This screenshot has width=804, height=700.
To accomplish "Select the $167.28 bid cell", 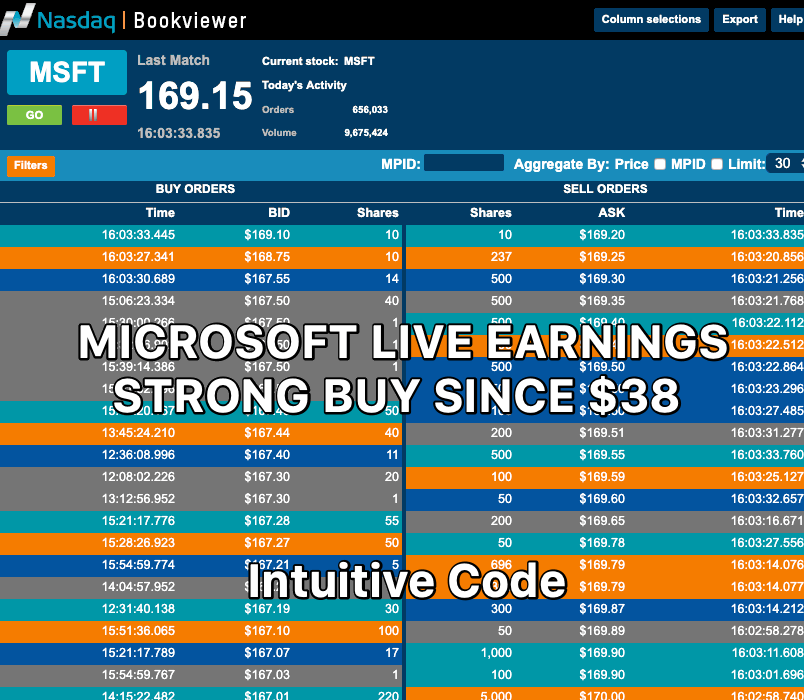I will tap(267, 521).
